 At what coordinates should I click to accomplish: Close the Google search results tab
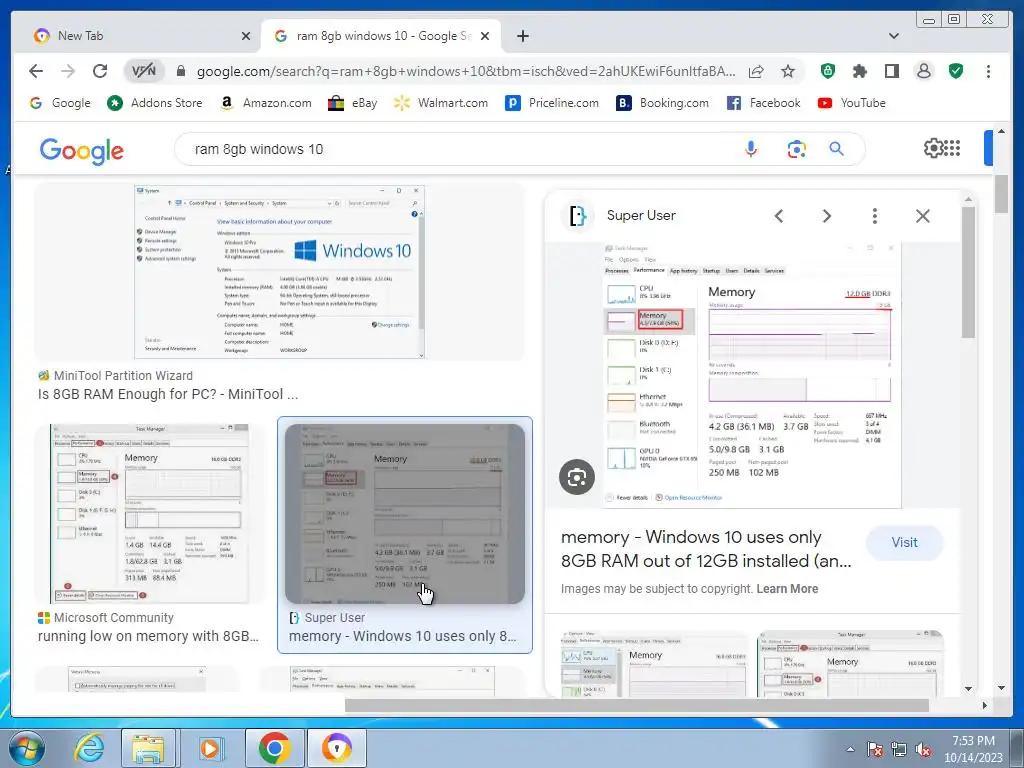click(x=485, y=36)
